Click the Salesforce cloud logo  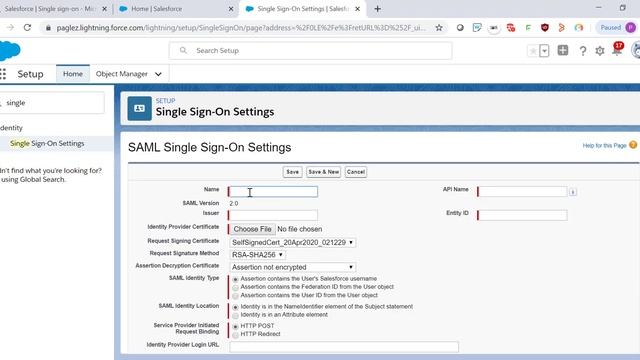tap(10, 51)
